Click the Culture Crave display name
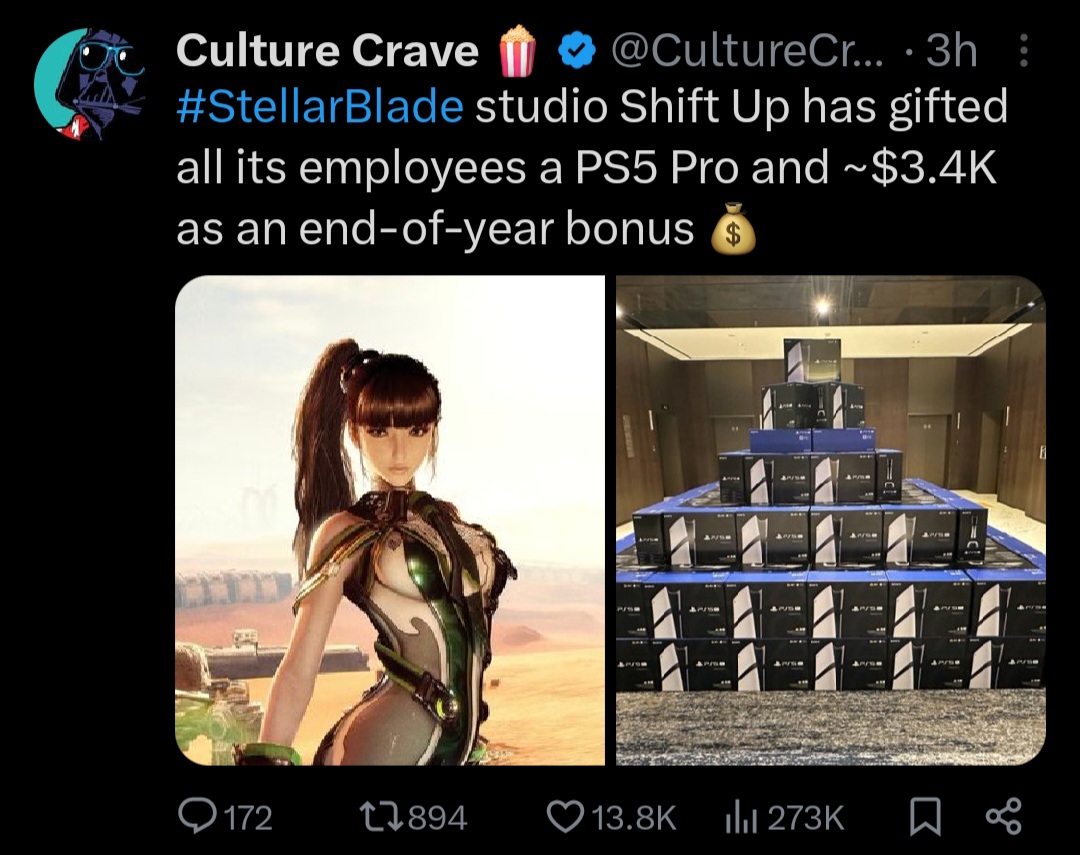The height and width of the screenshot is (855, 1080). [x=327, y=50]
